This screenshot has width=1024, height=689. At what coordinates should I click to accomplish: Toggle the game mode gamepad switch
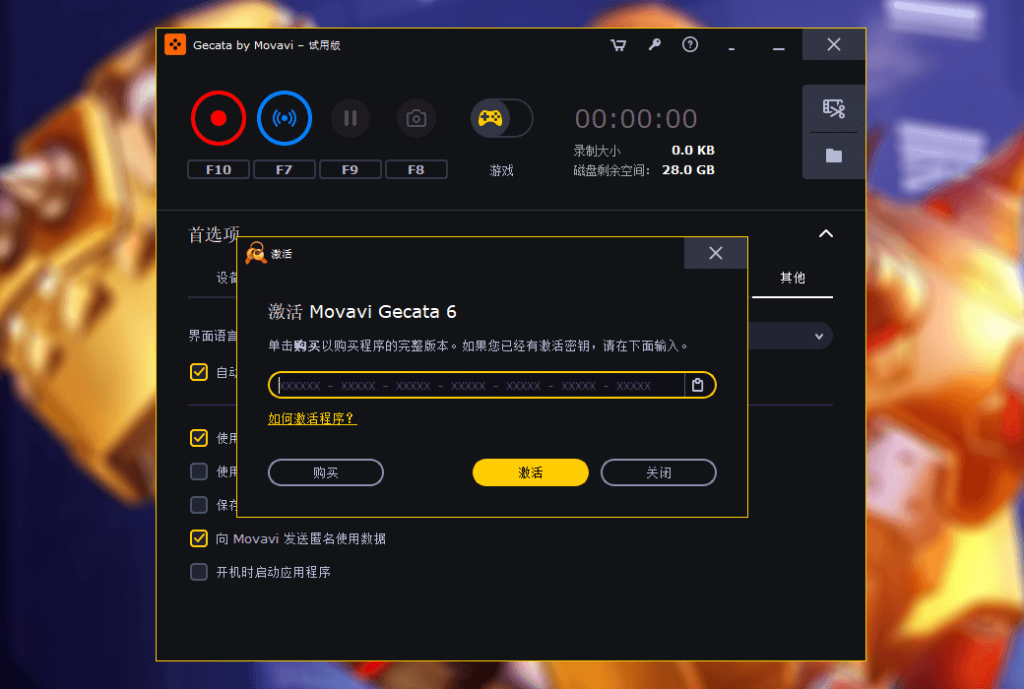coord(502,118)
